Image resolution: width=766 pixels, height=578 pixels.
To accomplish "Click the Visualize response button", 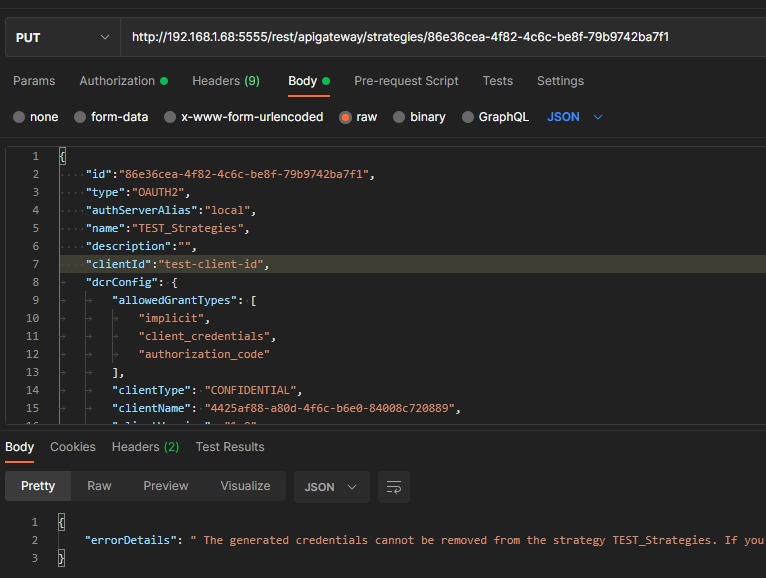I will click(245, 486).
